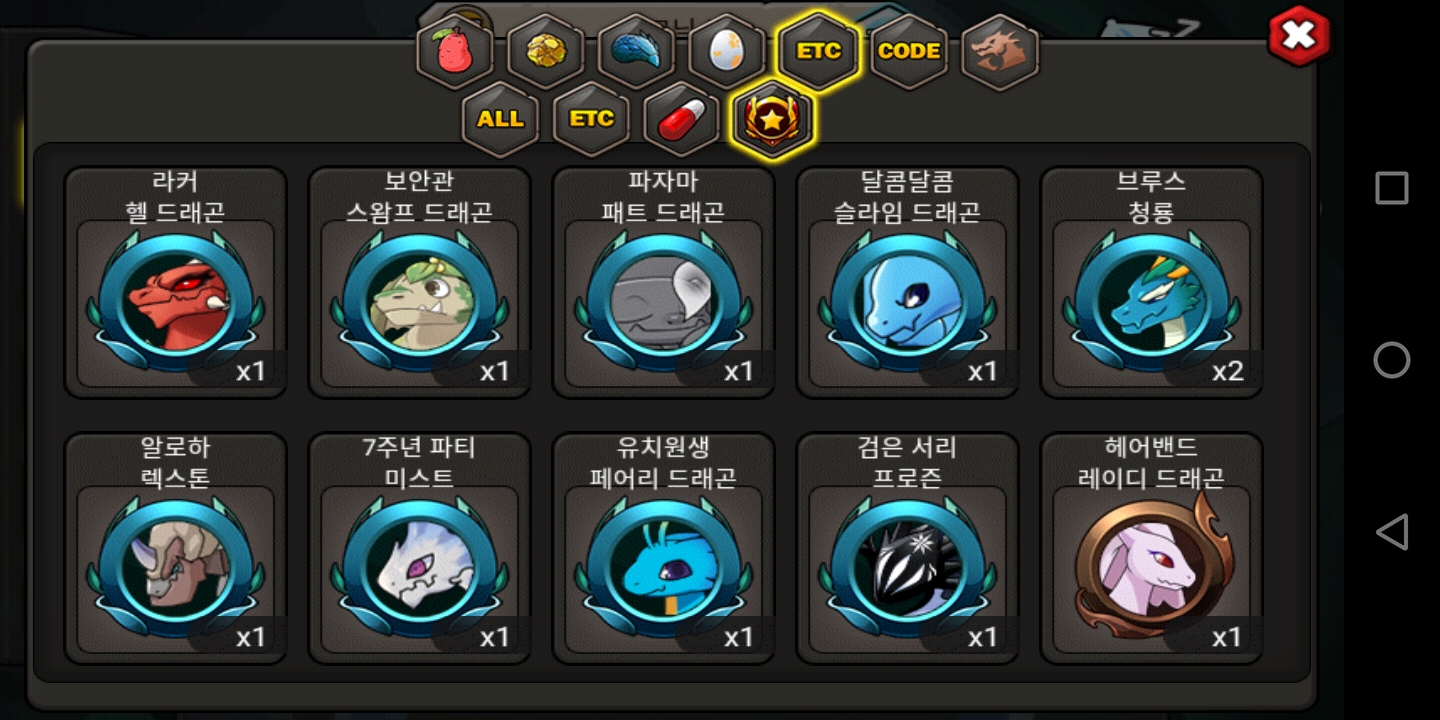Open the blue dragon wing category
This screenshot has width=1440, height=720.
(636, 51)
